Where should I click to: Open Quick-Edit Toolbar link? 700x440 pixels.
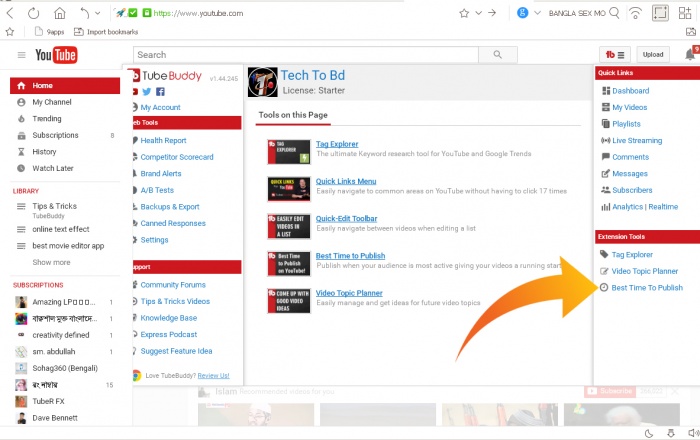pyautogui.click(x=346, y=219)
